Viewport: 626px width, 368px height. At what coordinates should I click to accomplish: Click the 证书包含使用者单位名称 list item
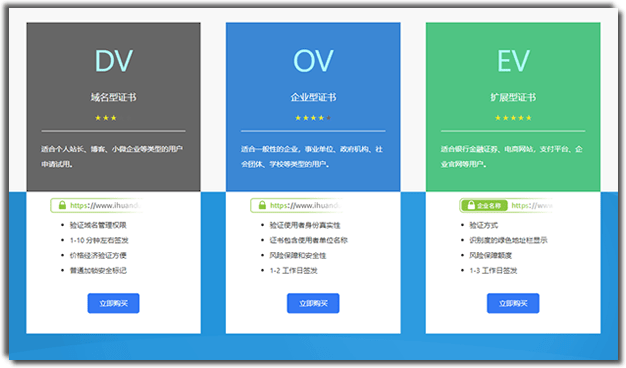point(309,240)
